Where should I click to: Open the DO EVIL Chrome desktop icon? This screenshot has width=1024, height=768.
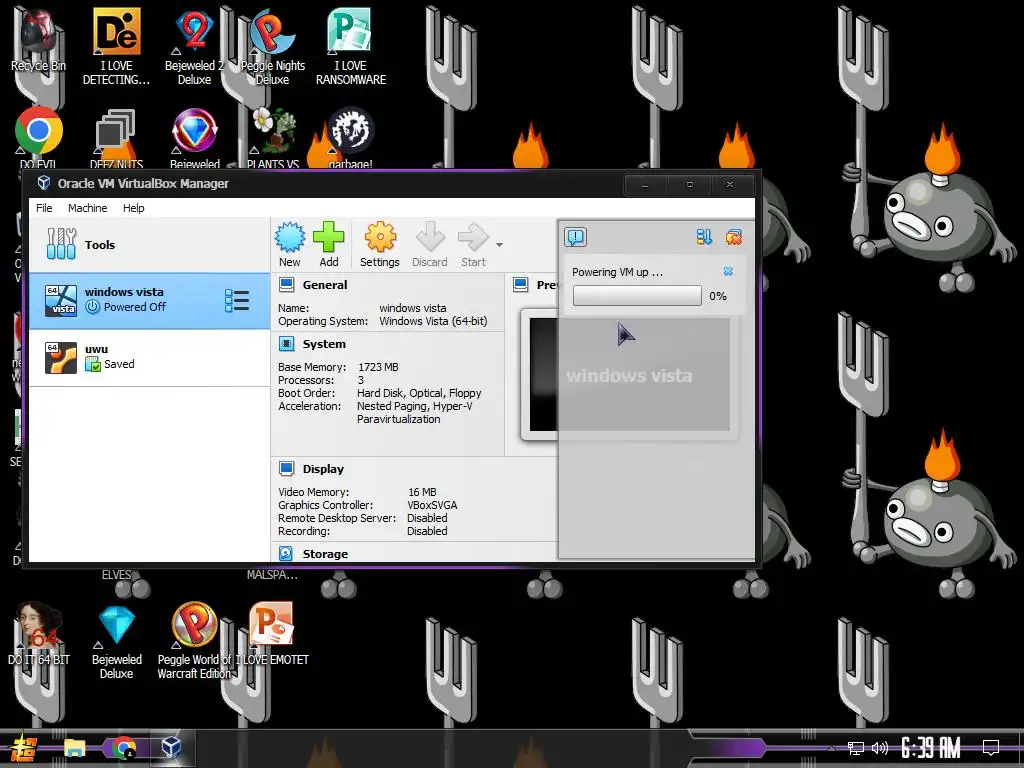38,137
